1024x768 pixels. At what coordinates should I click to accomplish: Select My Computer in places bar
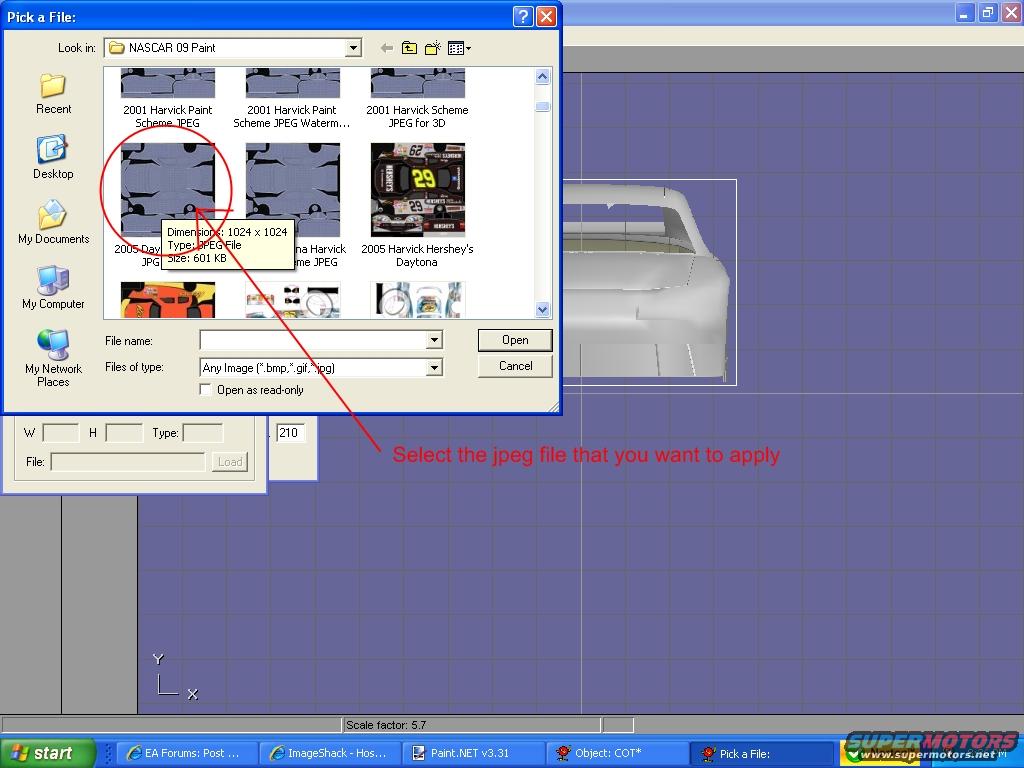click(x=53, y=282)
